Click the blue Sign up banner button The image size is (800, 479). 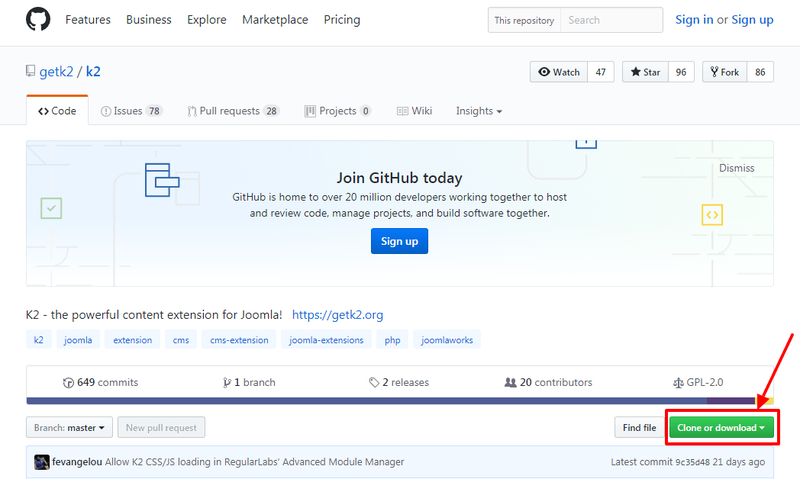(399, 241)
